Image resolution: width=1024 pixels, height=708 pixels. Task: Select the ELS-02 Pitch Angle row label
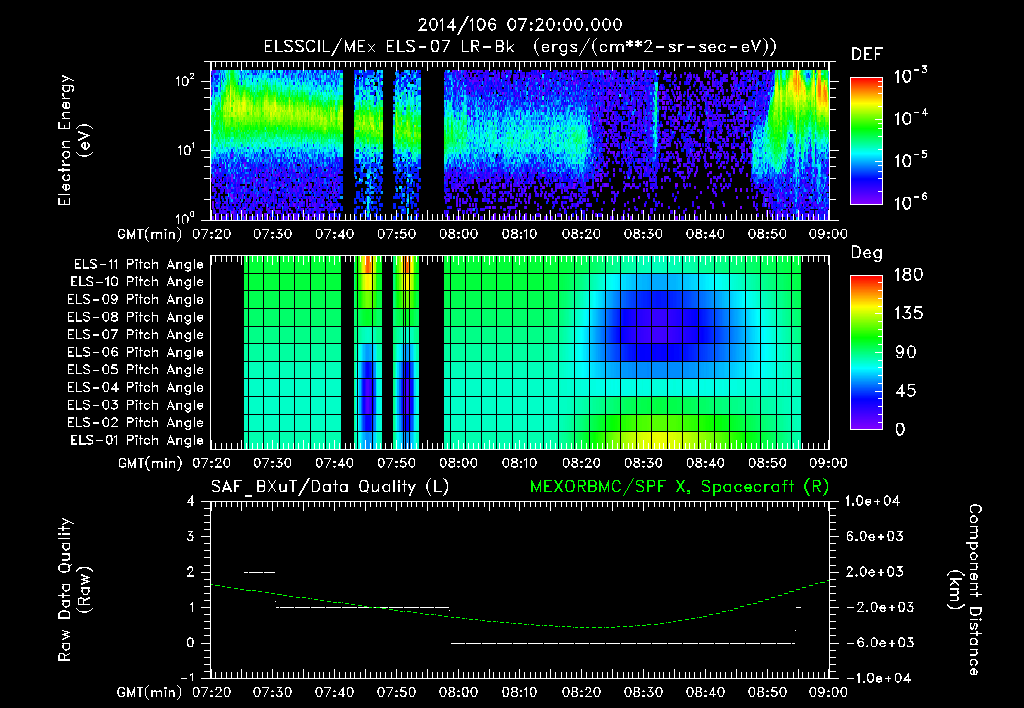point(136,423)
